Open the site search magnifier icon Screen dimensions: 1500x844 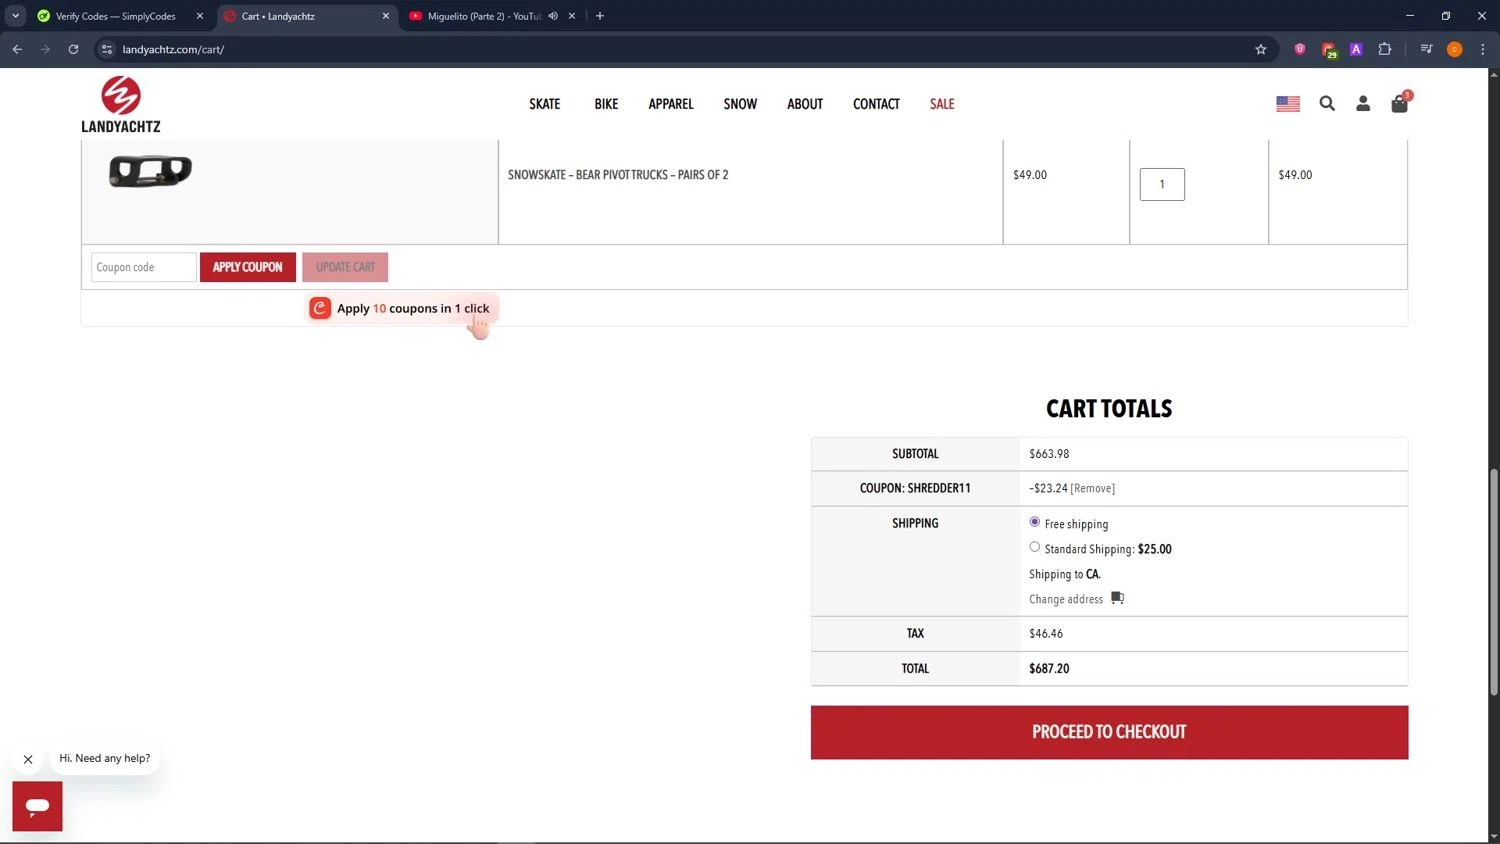click(1327, 103)
